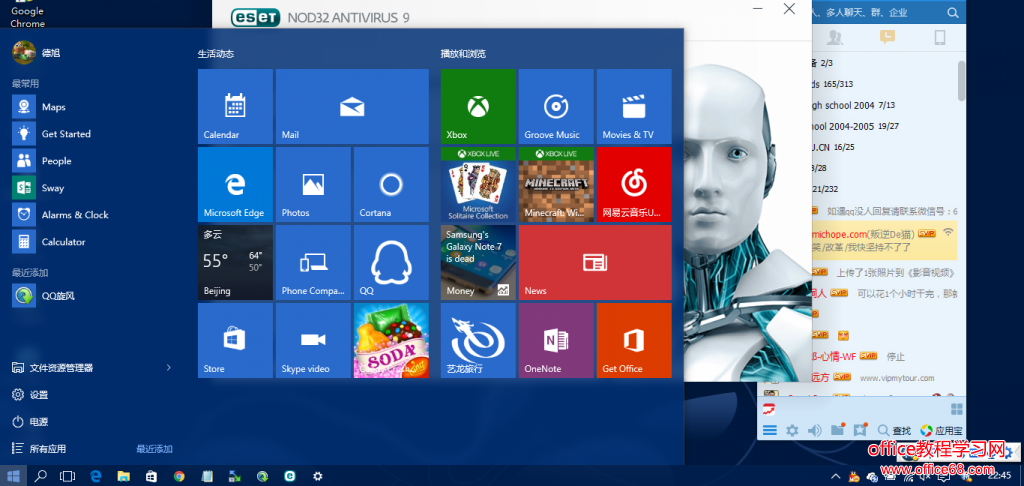
Task: Open the News tile
Action: click(595, 262)
